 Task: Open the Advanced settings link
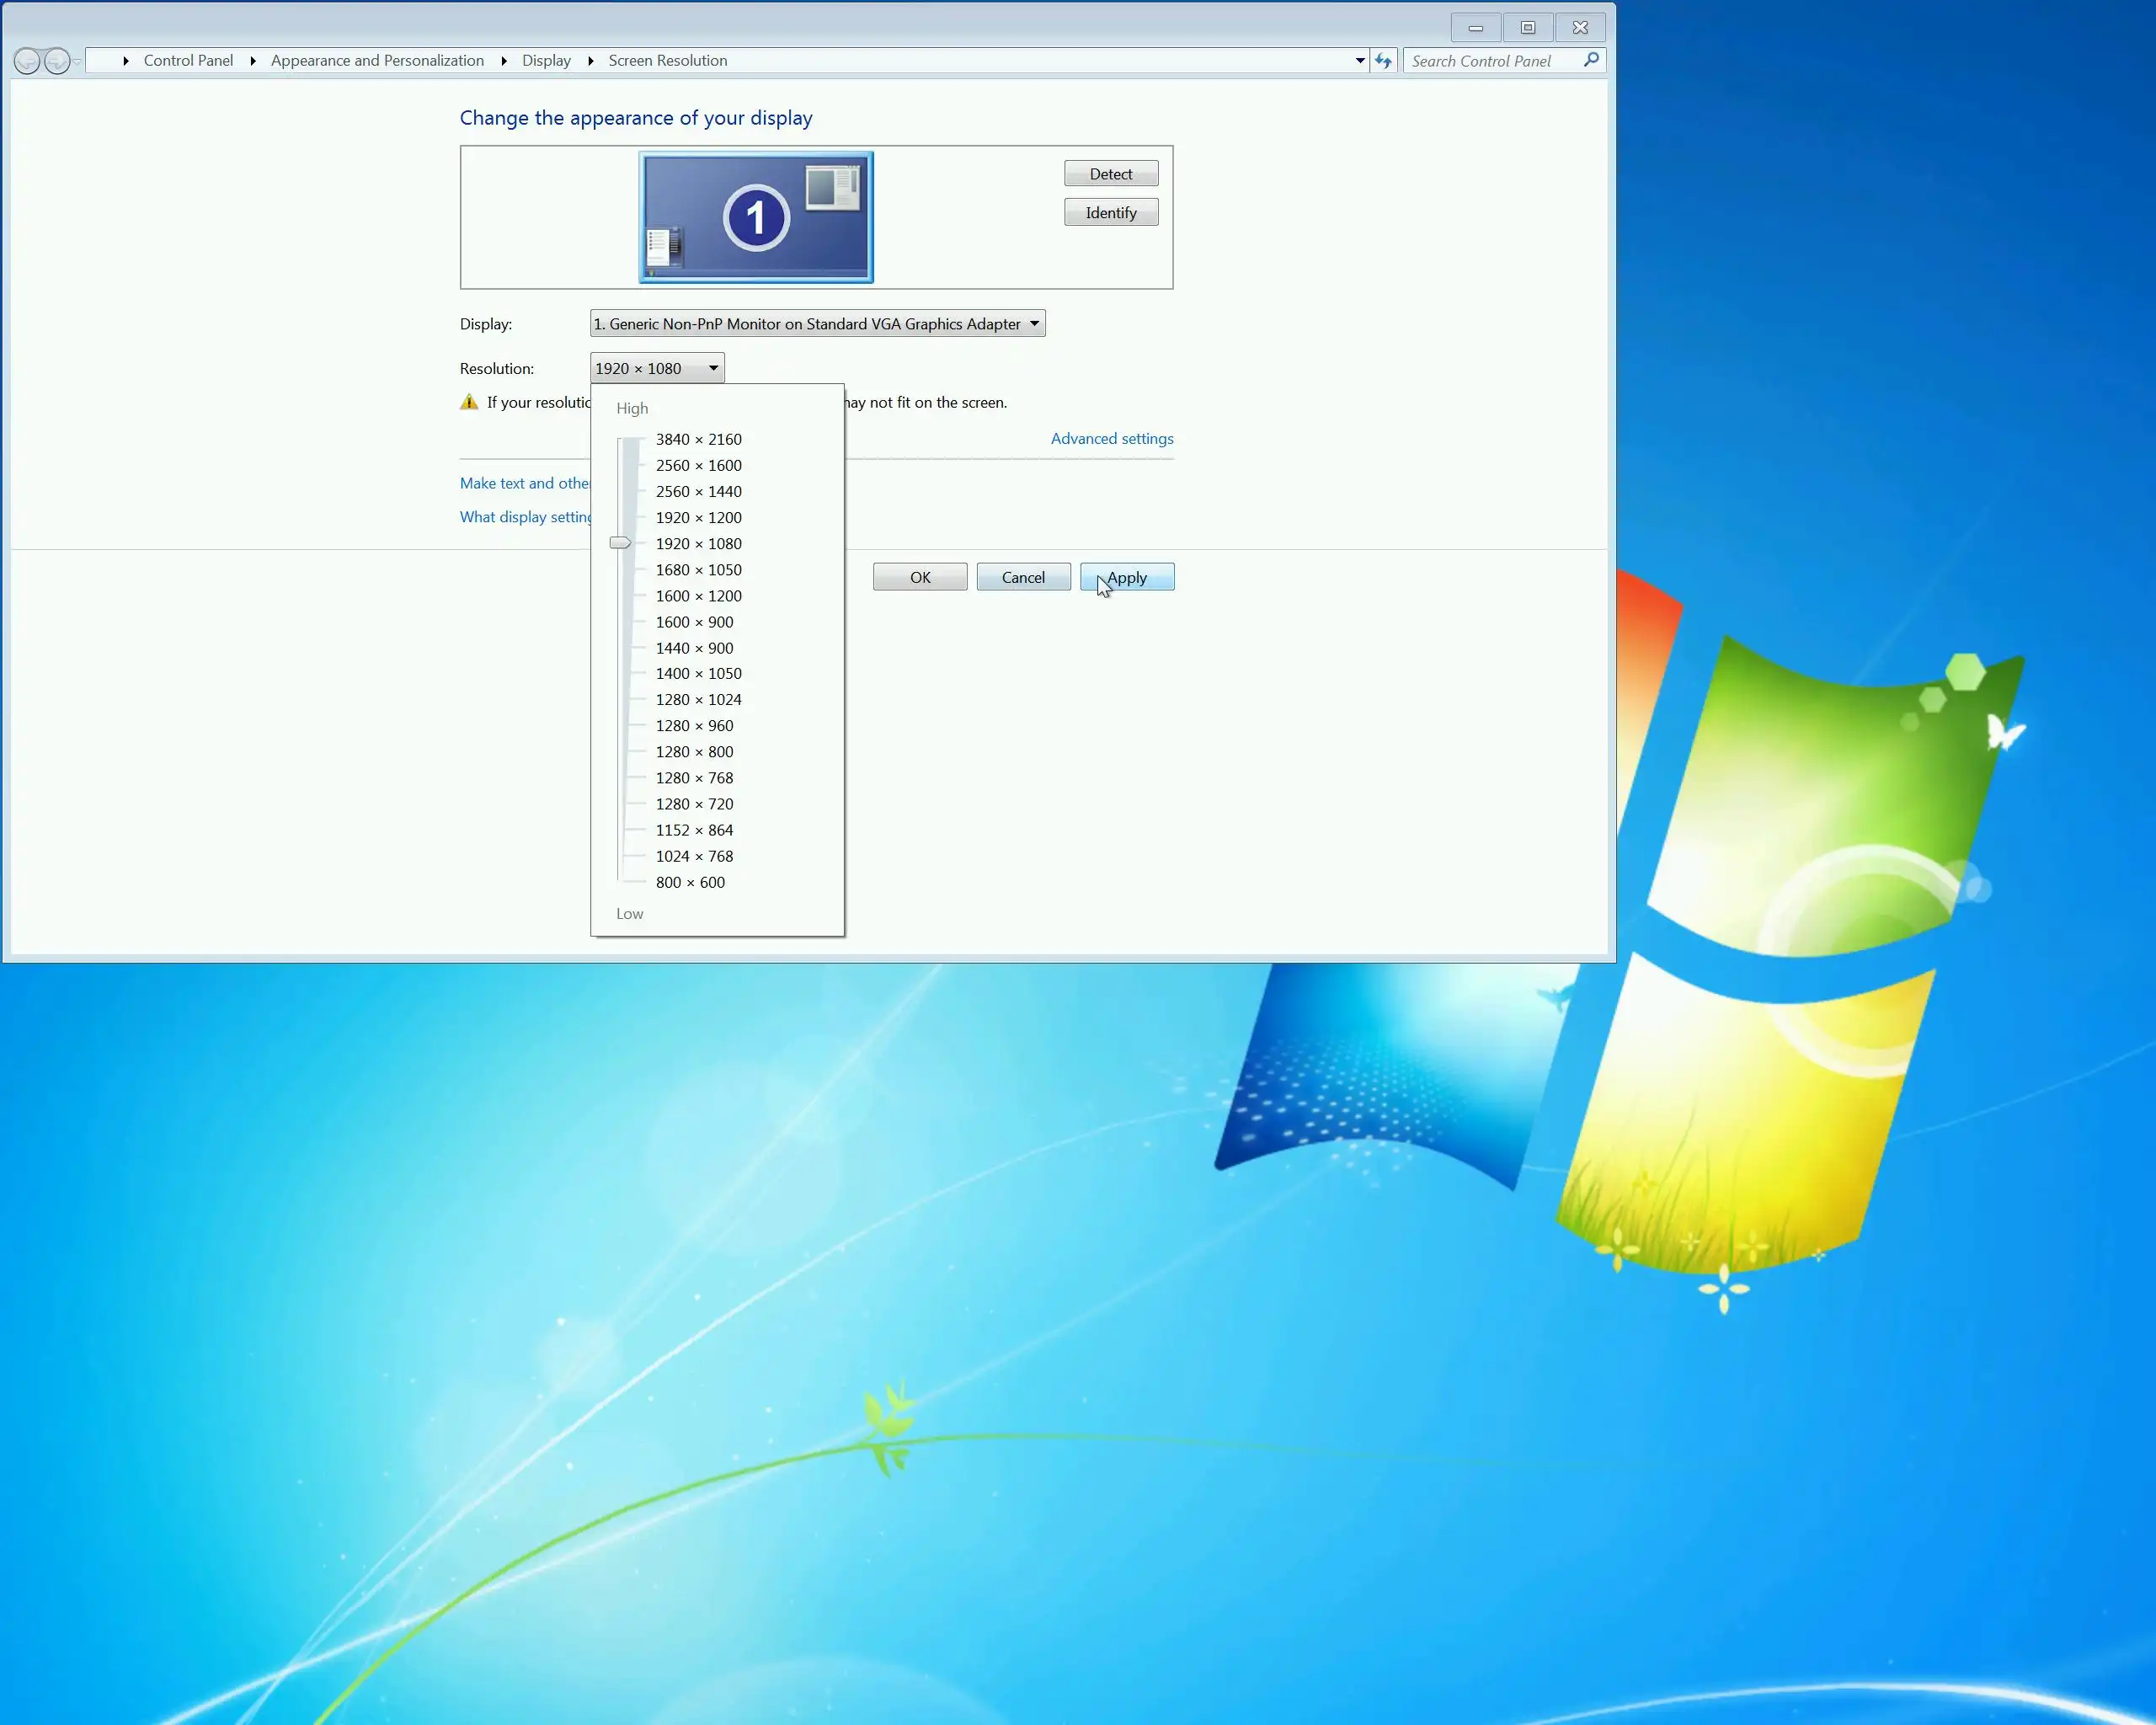[x=1111, y=438]
